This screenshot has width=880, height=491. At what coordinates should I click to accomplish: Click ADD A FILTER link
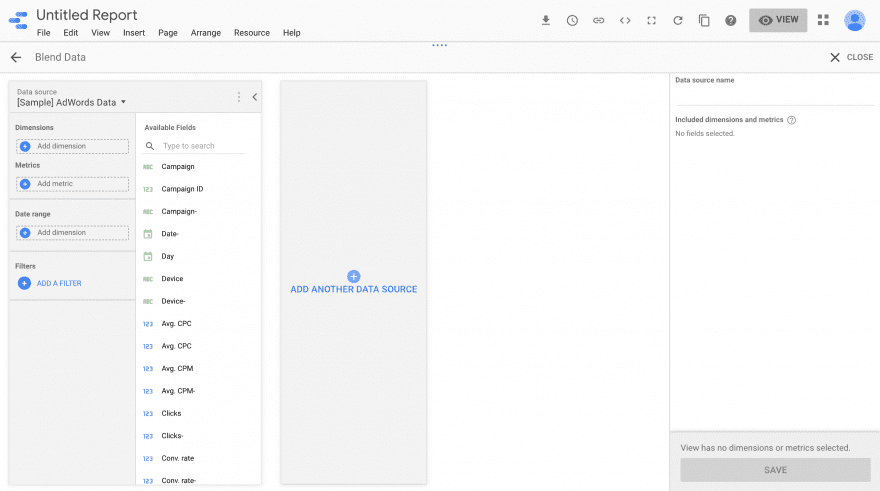point(59,283)
